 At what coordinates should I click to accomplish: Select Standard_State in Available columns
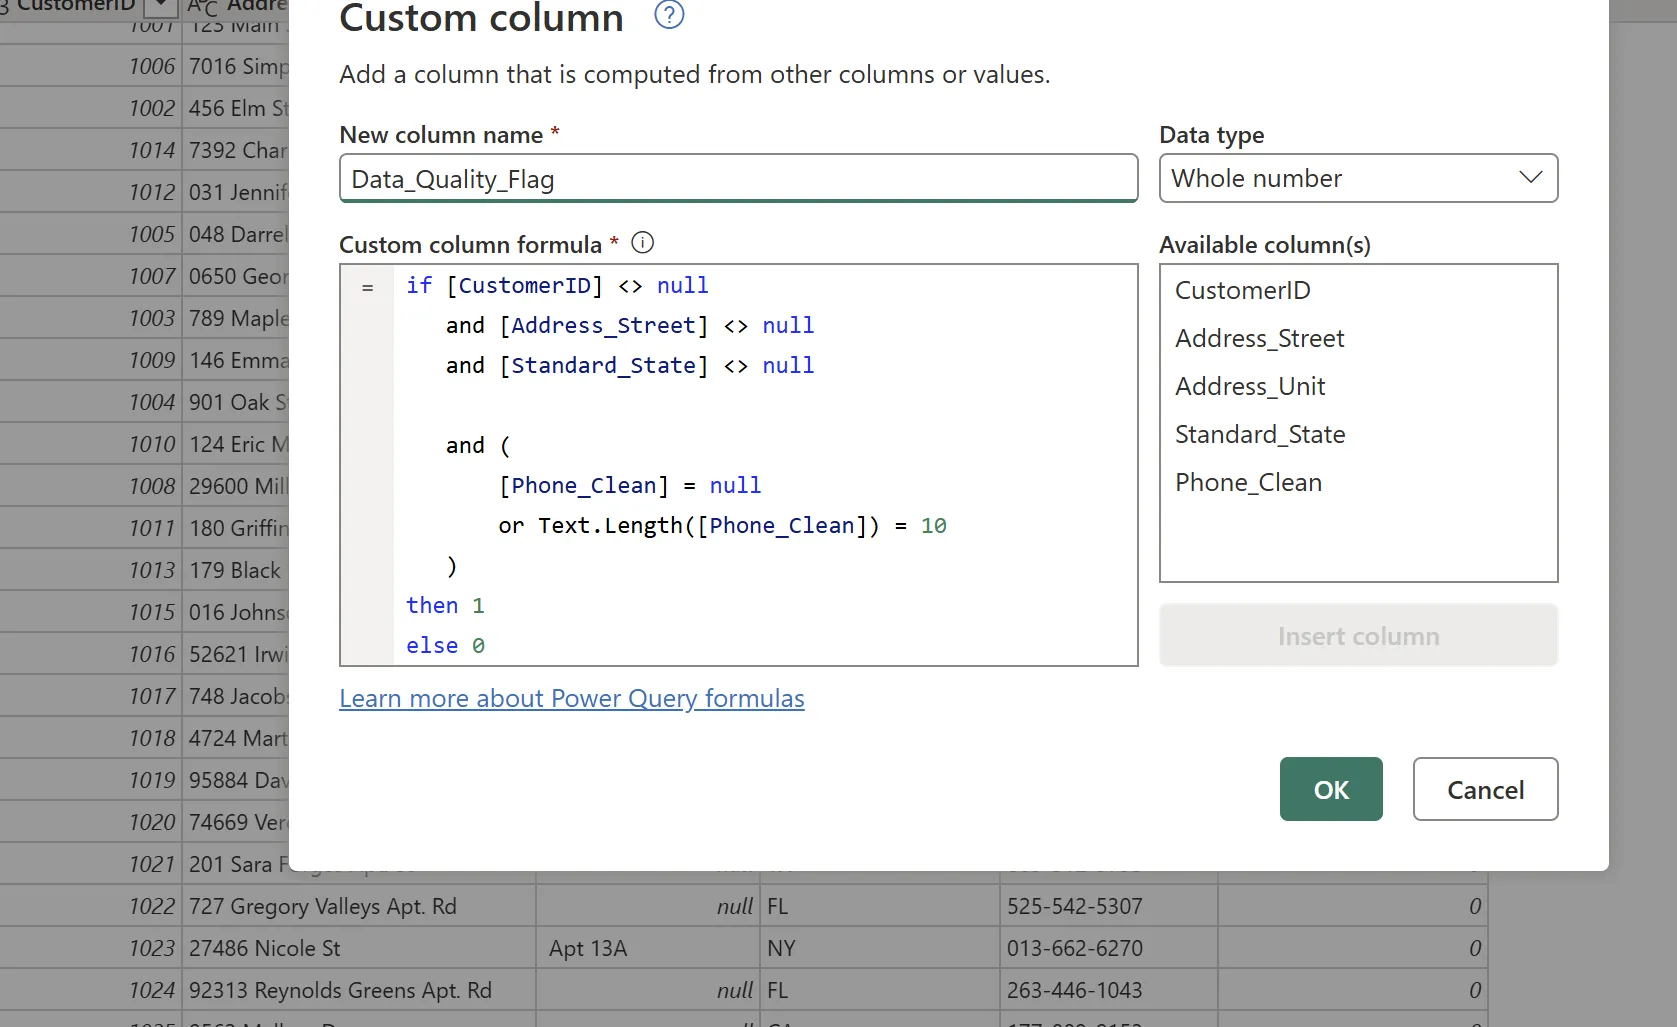pyautogui.click(x=1260, y=434)
